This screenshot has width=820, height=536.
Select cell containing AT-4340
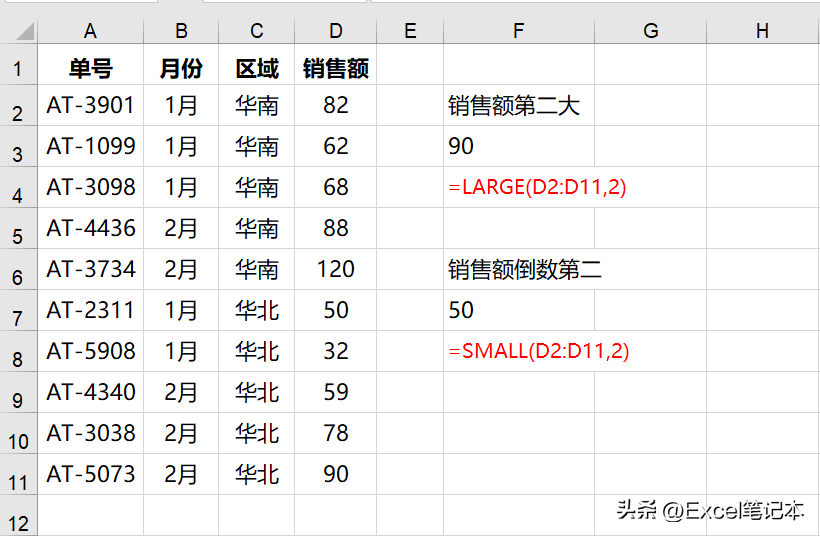point(90,393)
